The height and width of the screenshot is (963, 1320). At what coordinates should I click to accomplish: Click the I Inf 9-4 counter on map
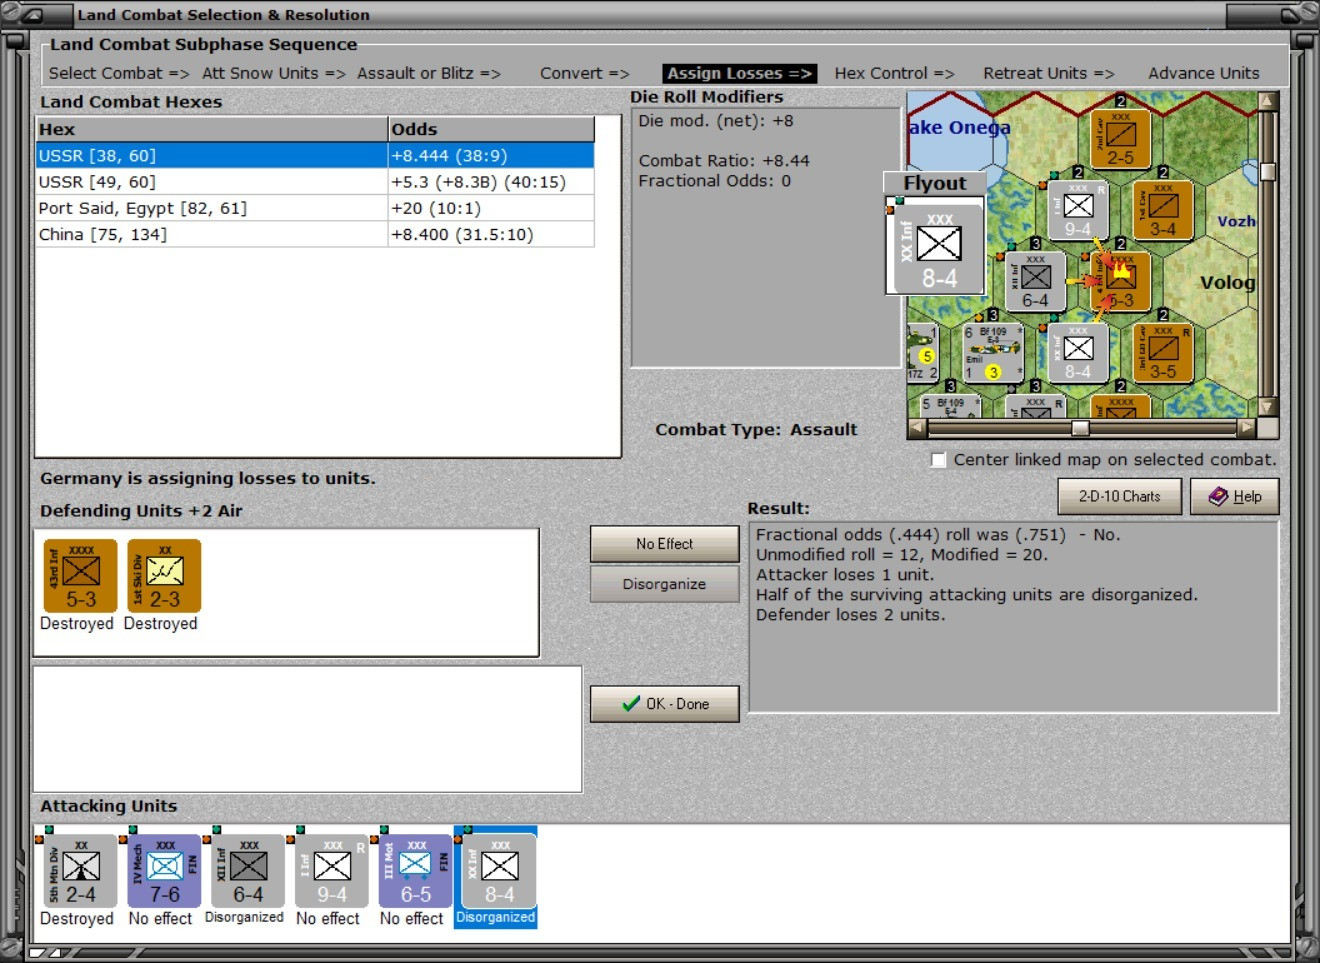pos(1077,209)
